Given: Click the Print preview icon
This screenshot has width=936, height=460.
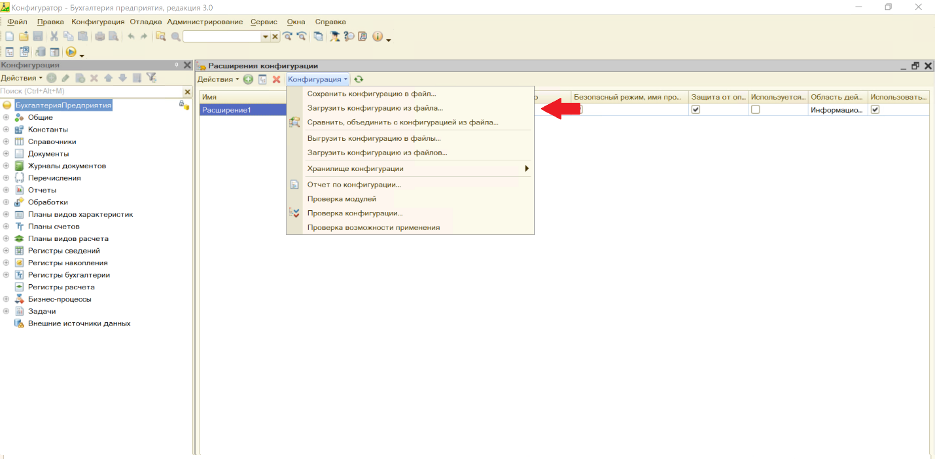Looking at the screenshot, I should 113,36.
